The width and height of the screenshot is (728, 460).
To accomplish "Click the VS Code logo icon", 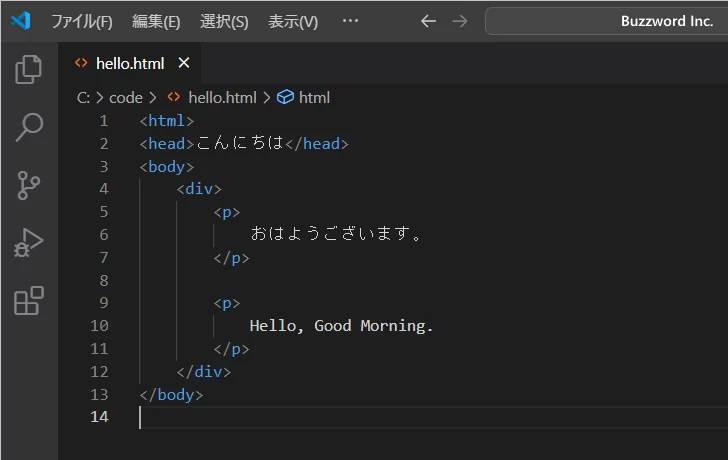I will (x=21, y=21).
